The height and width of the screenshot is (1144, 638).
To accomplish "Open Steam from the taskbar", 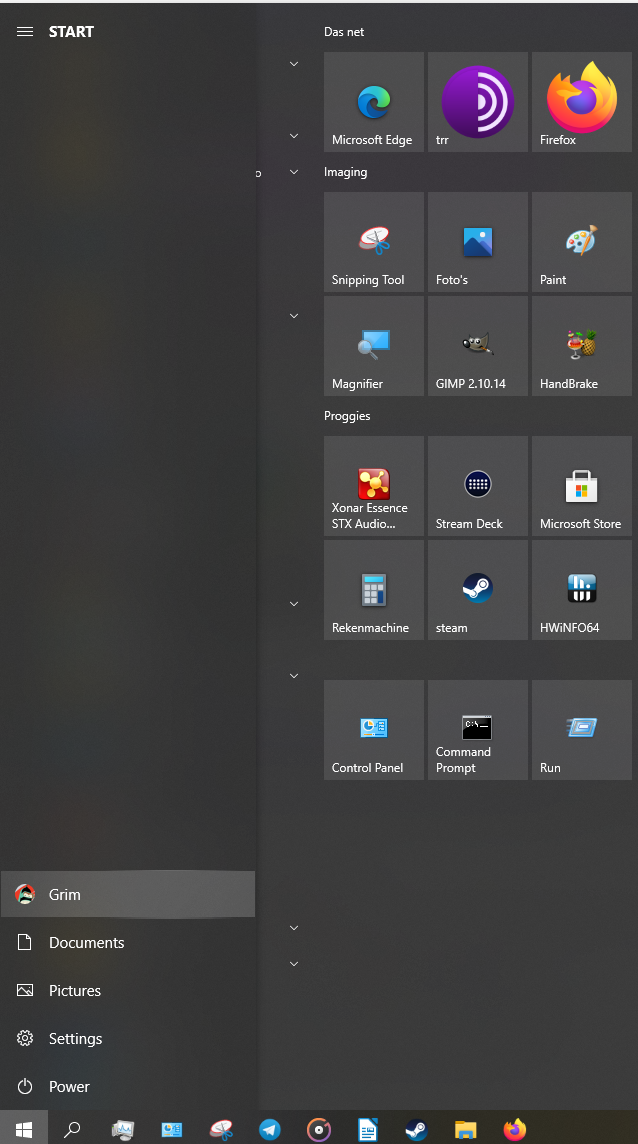I will (x=417, y=1129).
